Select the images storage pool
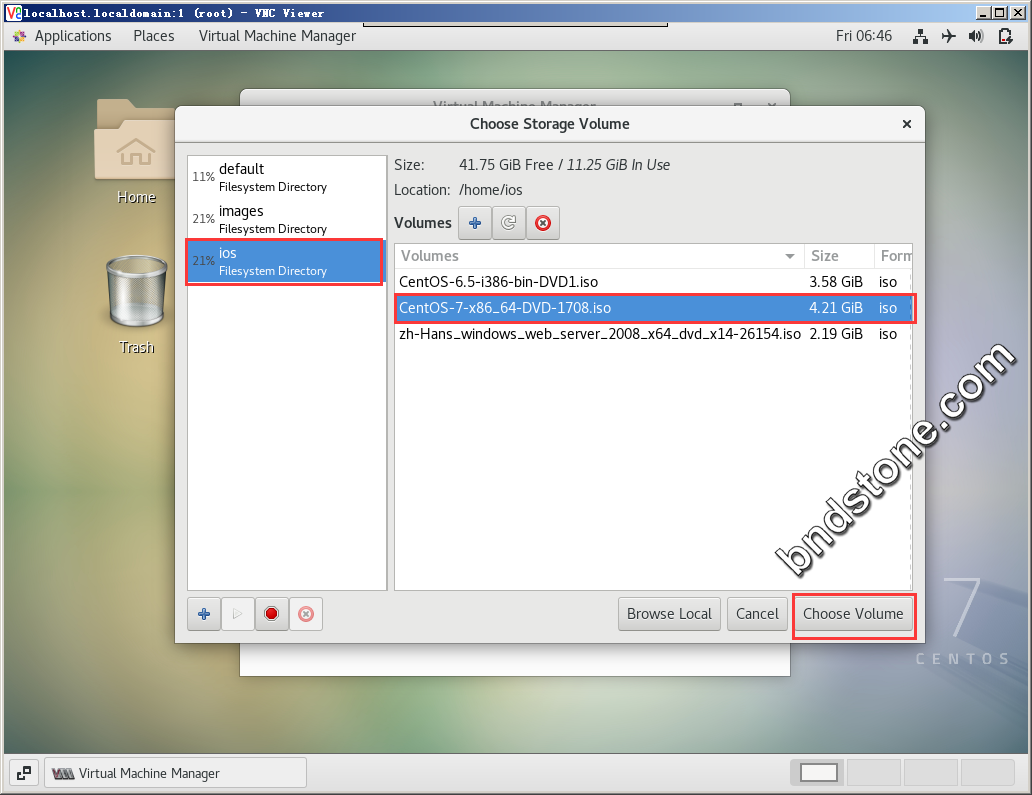The width and height of the screenshot is (1032, 795). point(286,219)
